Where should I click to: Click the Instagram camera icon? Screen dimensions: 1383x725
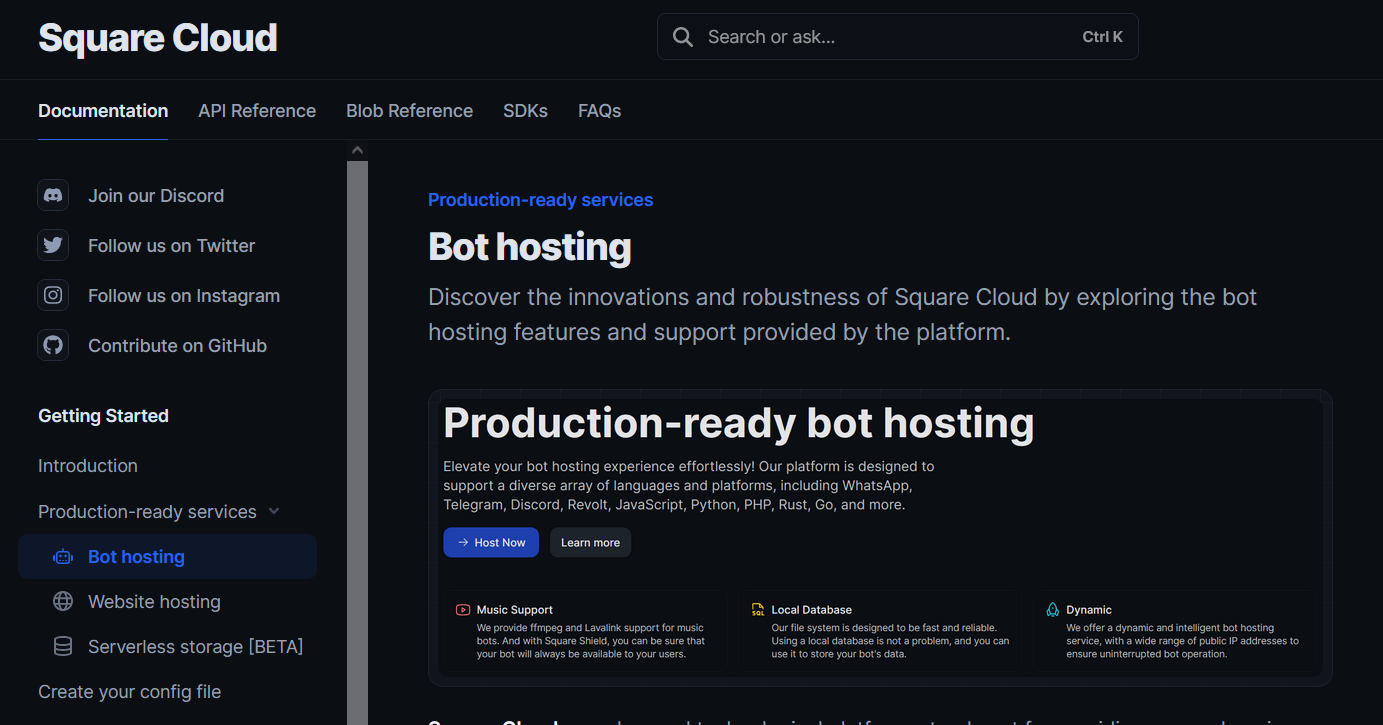[x=53, y=296]
